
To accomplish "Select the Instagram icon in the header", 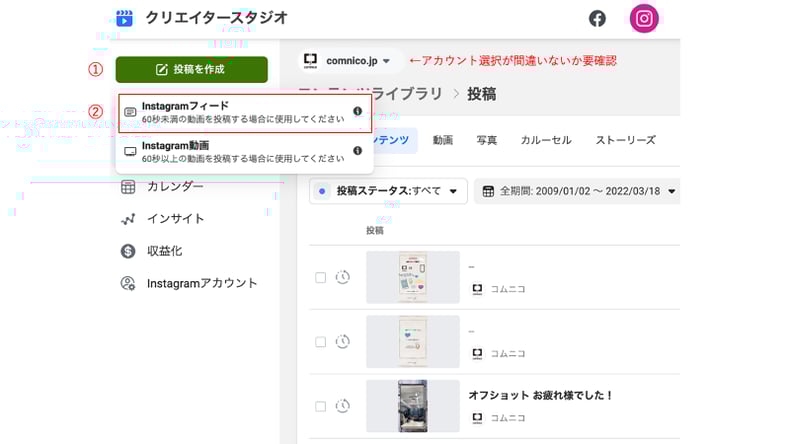I will coord(644,19).
